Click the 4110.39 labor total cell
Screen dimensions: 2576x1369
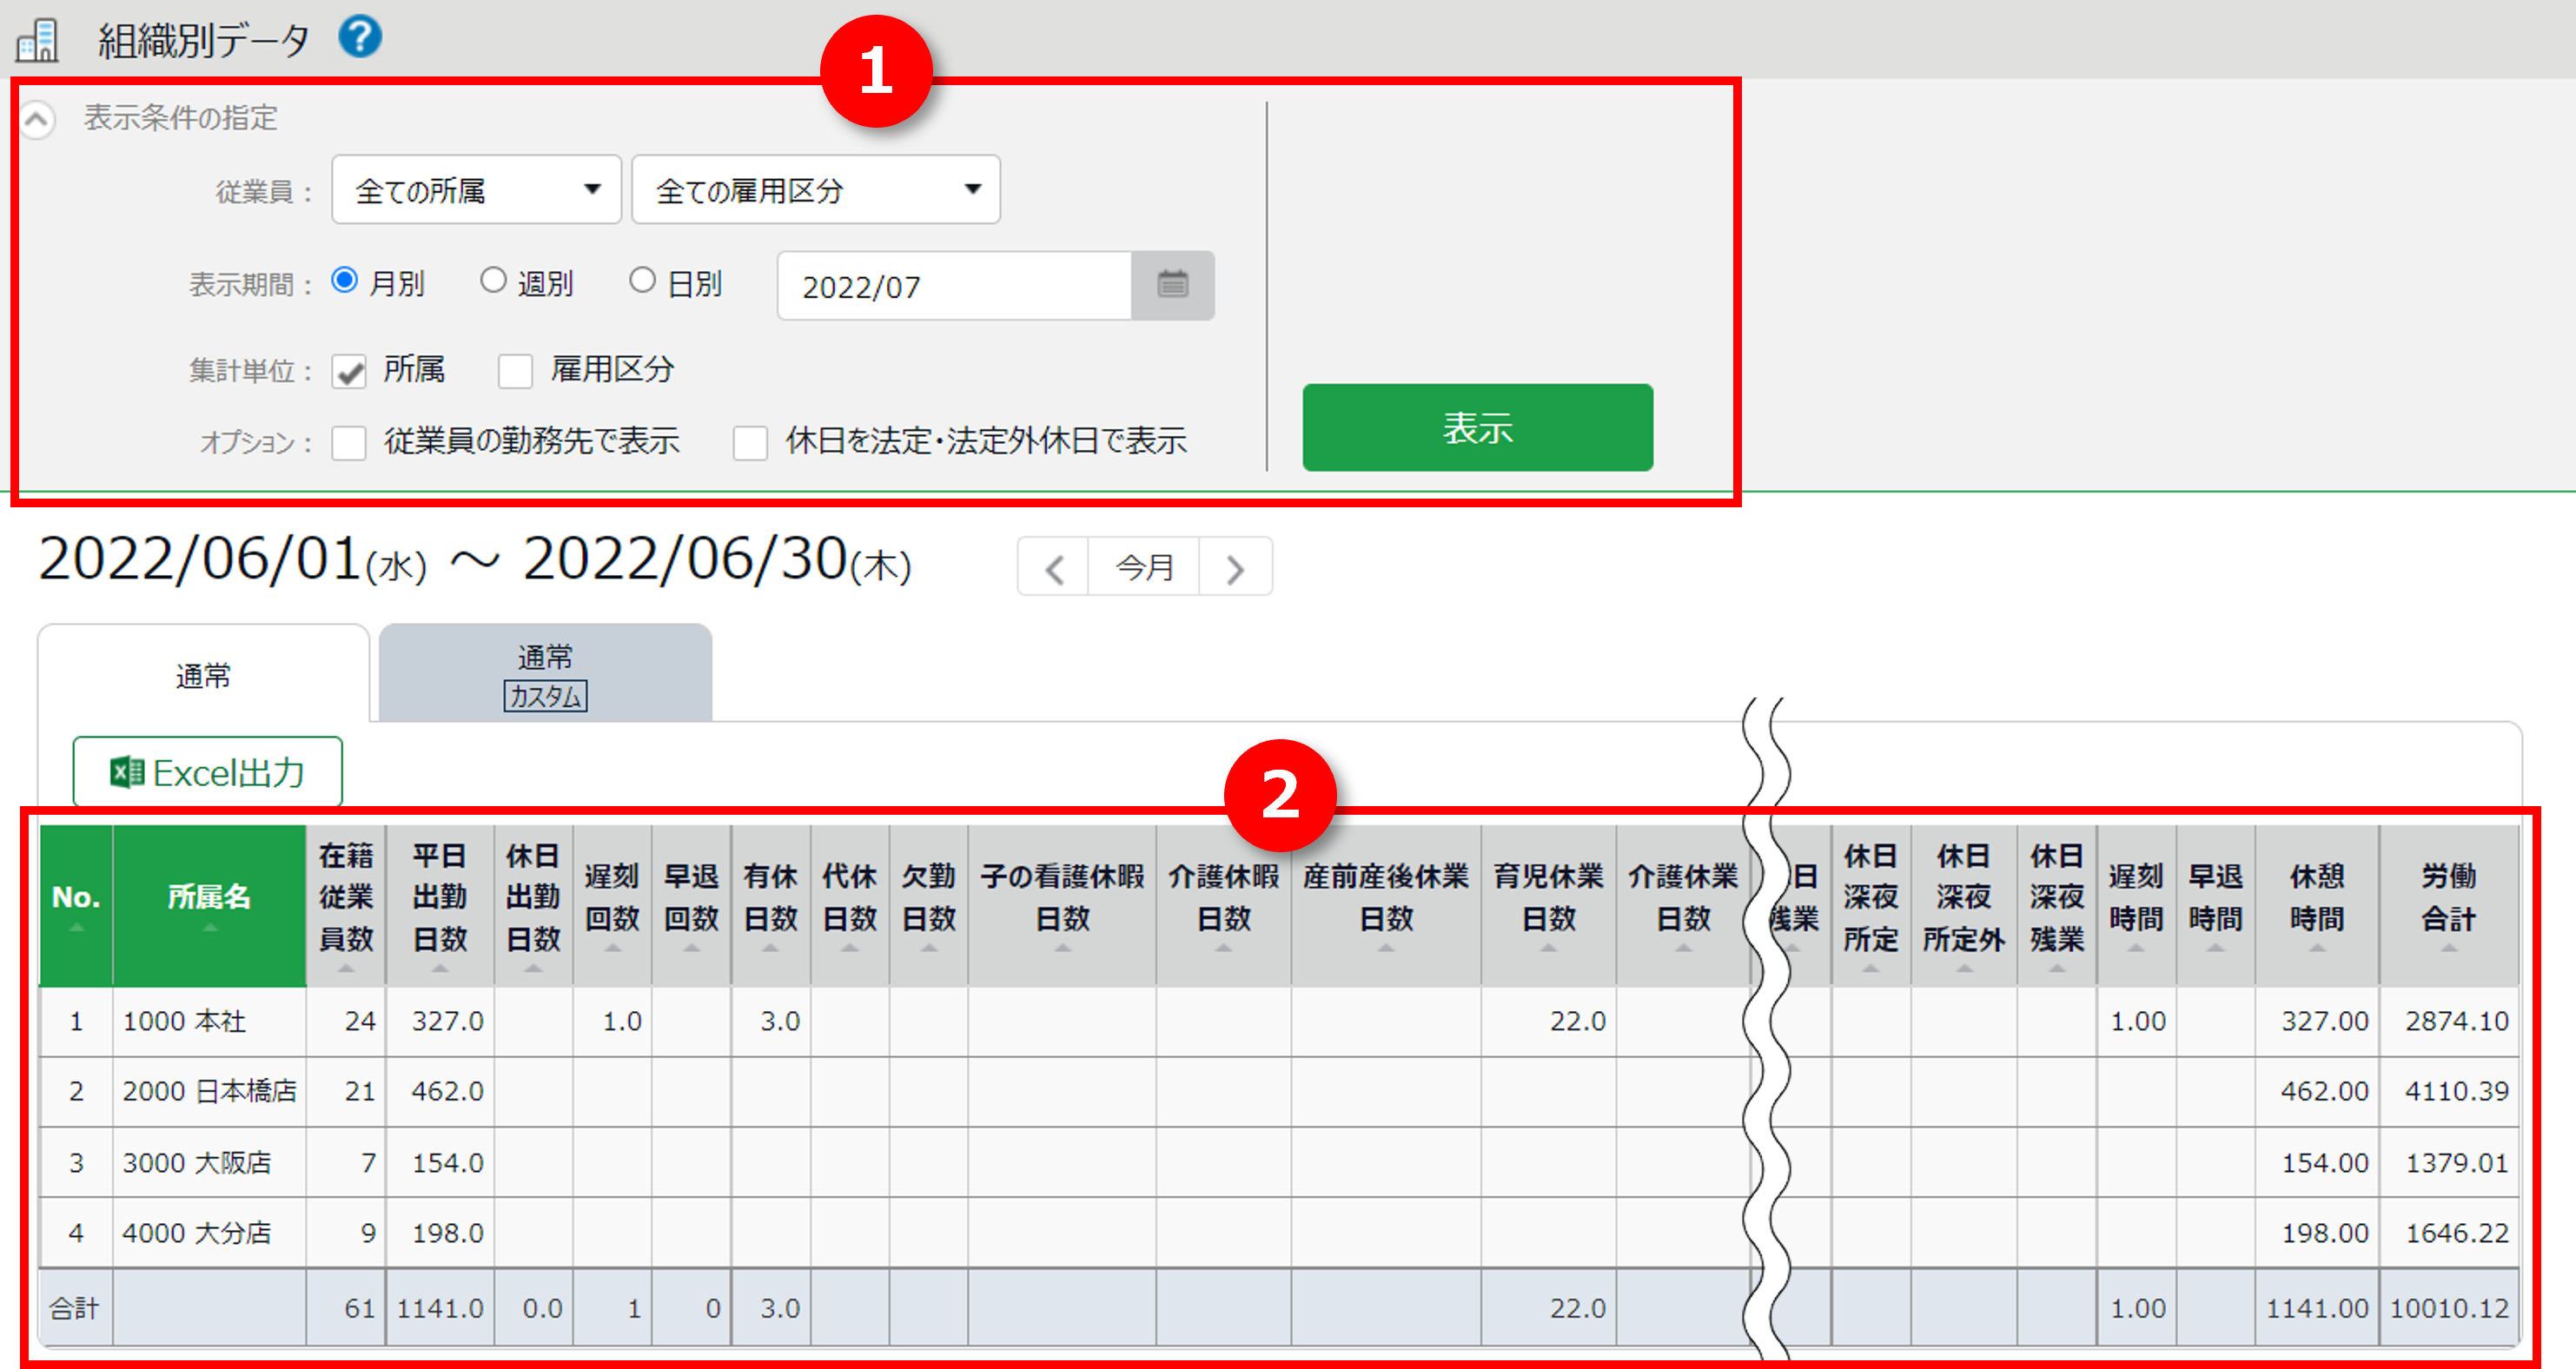click(2449, 1091)
